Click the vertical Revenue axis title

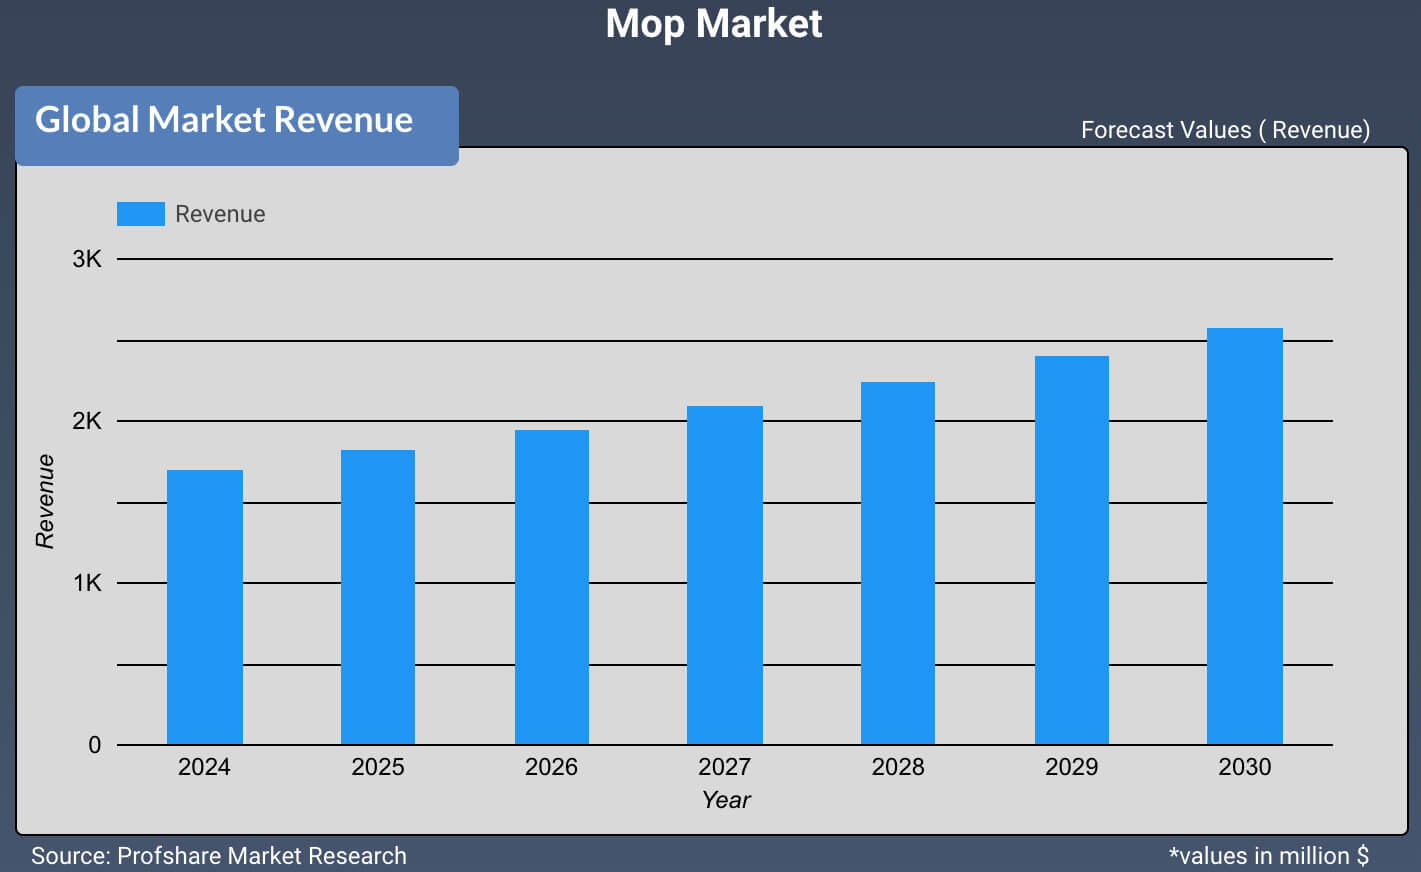coord(45,501)
